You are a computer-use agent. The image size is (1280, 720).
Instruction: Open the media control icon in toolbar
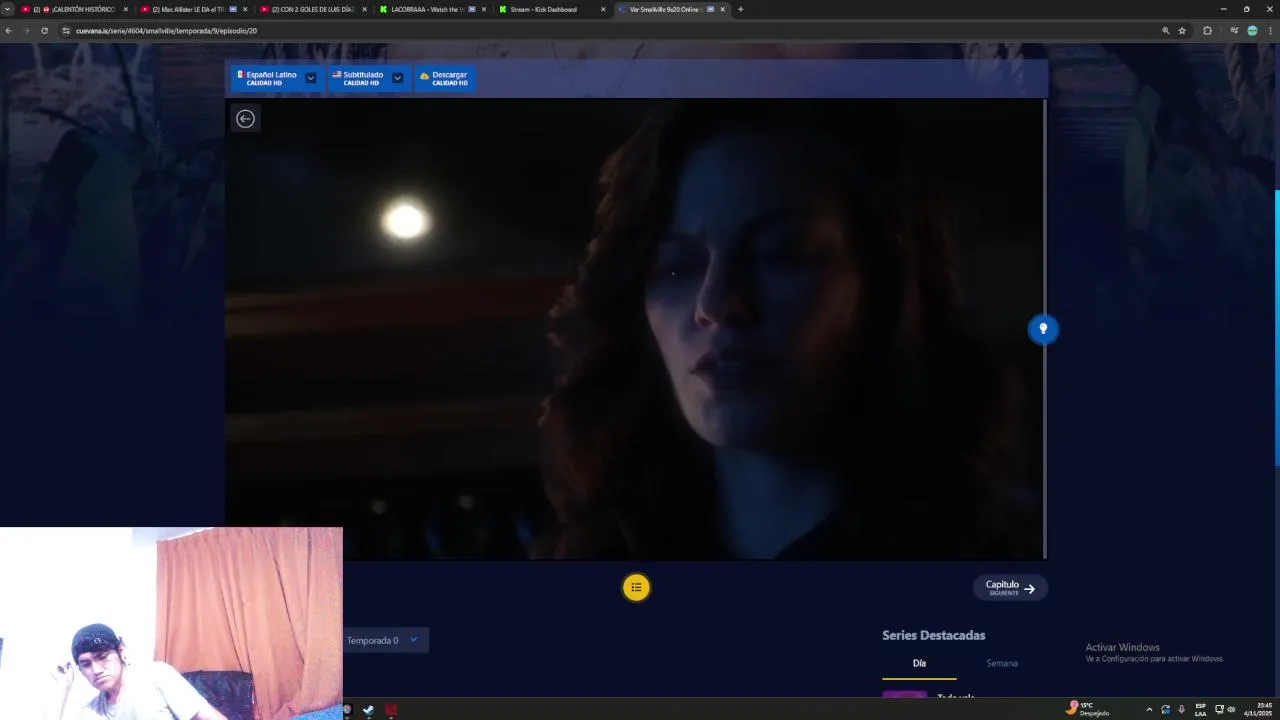click(x=1234, y=31)
